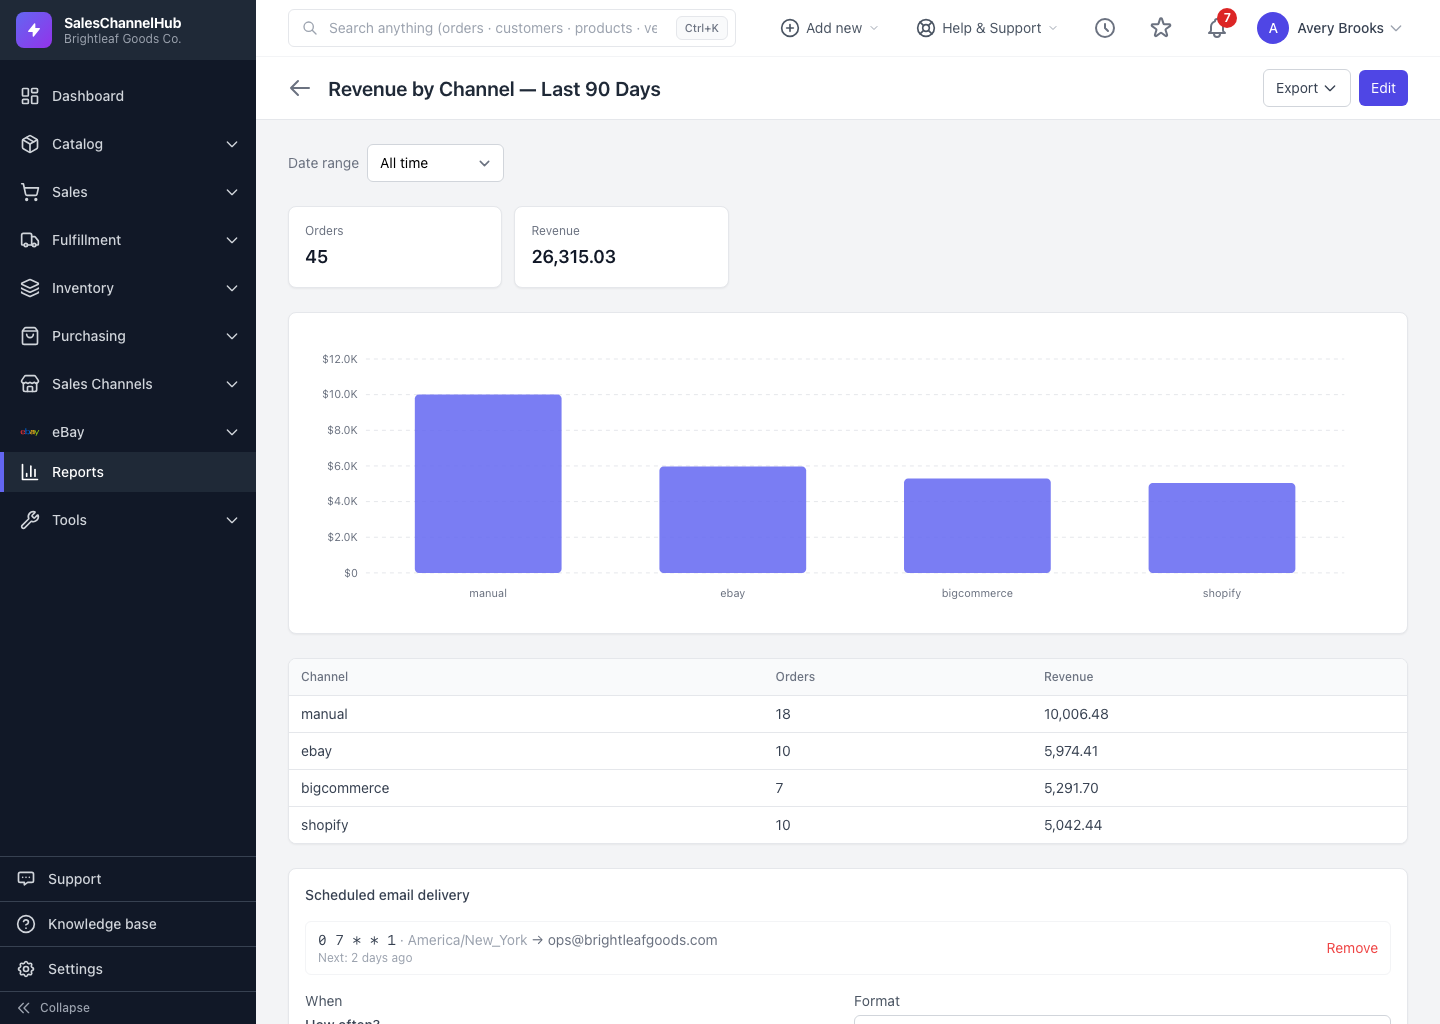
Task: Click the SalesChannelHub lightning logo
Action: 34,30
